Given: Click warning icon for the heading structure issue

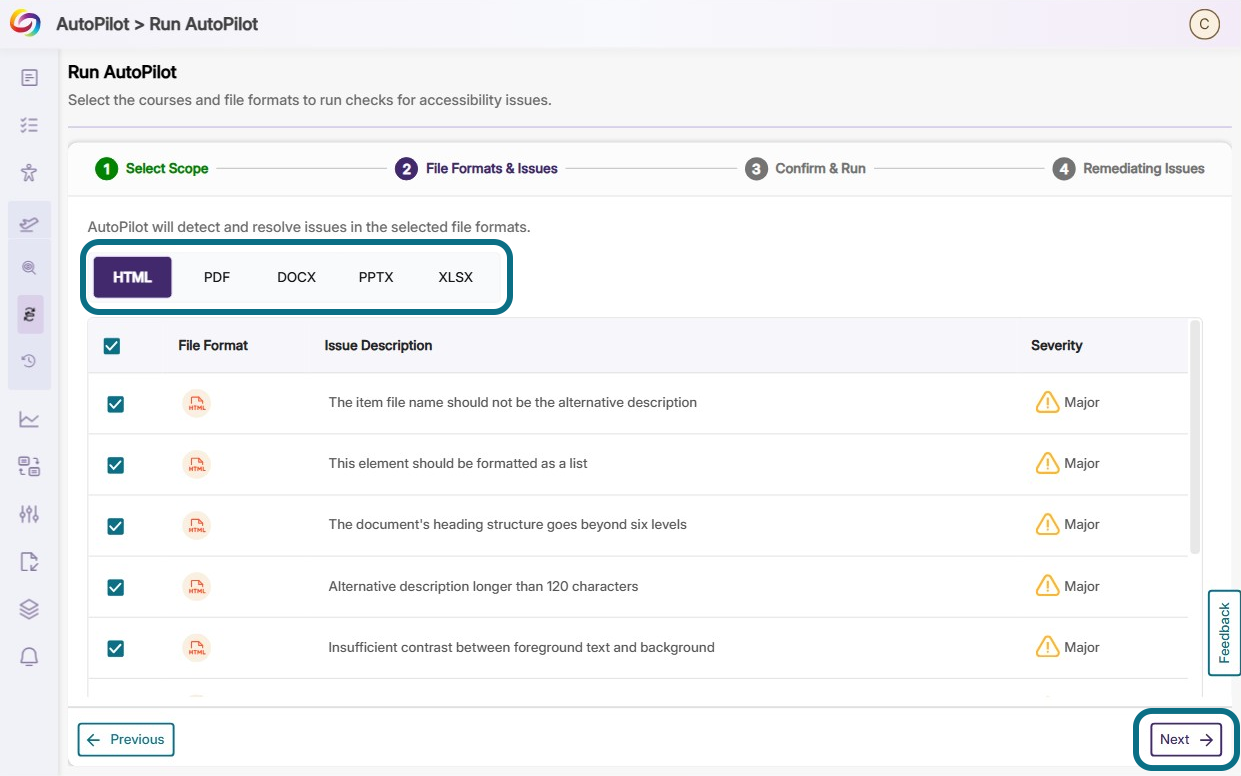Looking at the screenshot, I should 1047,524.
